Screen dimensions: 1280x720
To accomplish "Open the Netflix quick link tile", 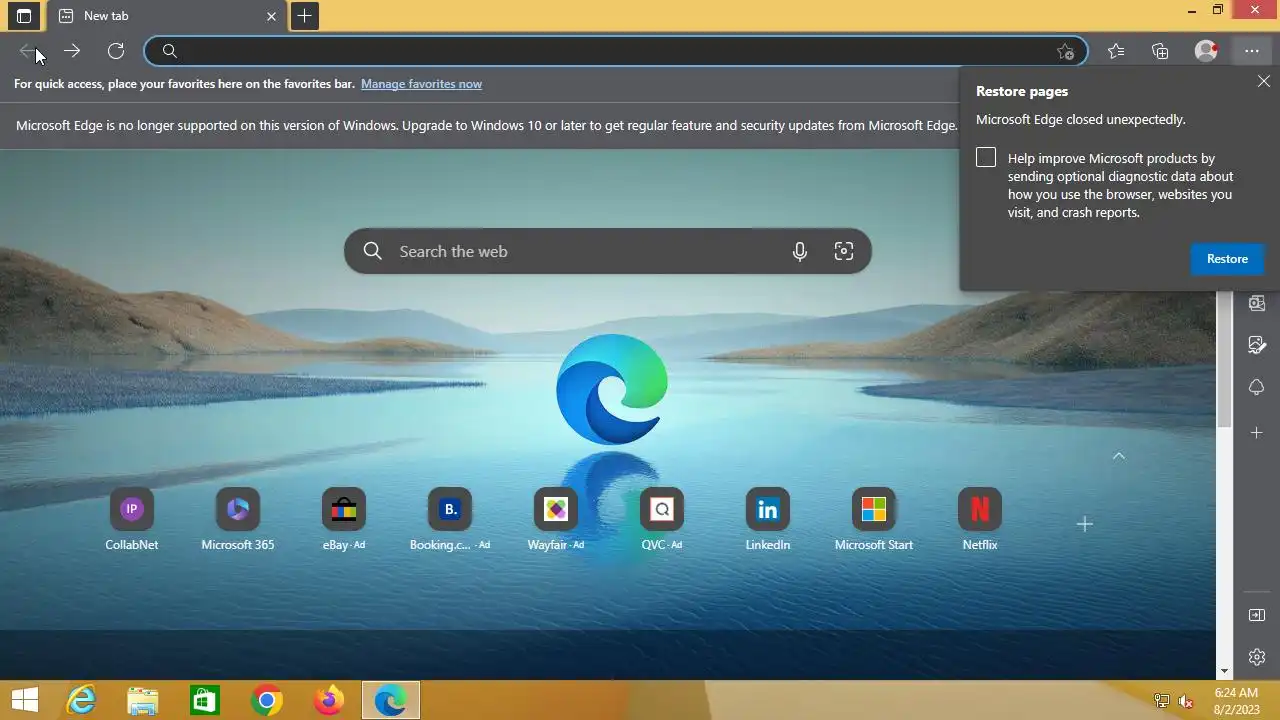I will point(980,520).
